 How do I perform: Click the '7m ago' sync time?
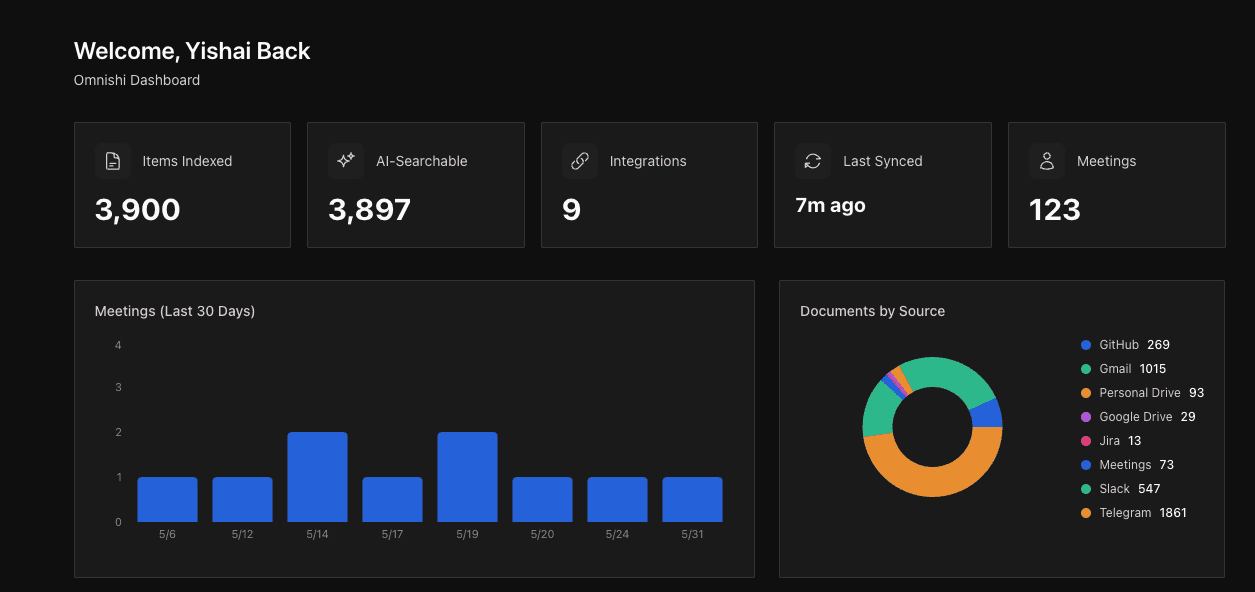point(830,206)
